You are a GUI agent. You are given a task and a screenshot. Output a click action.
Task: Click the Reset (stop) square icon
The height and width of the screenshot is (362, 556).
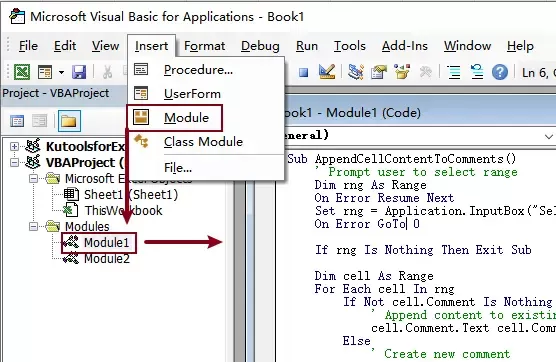point(304,73)
